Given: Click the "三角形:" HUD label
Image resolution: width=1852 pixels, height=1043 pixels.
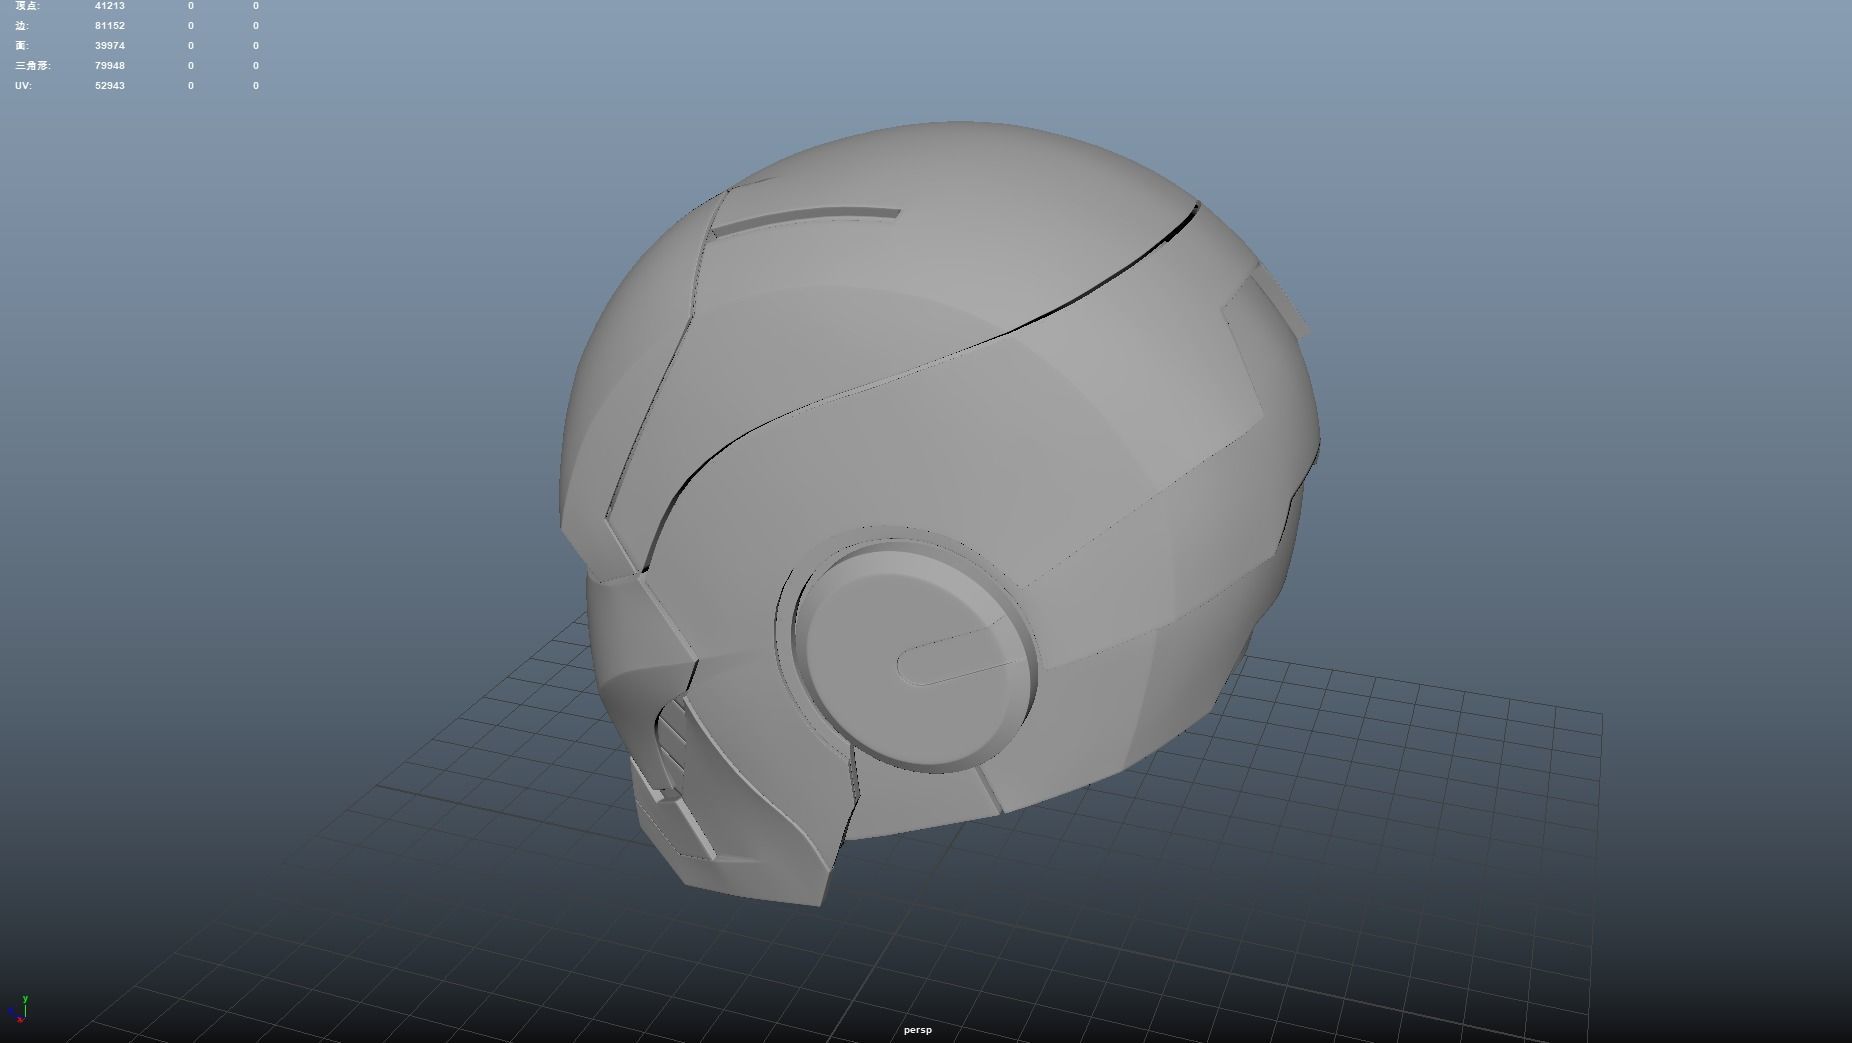Looking at the screenshot, I should coord(32,66).
